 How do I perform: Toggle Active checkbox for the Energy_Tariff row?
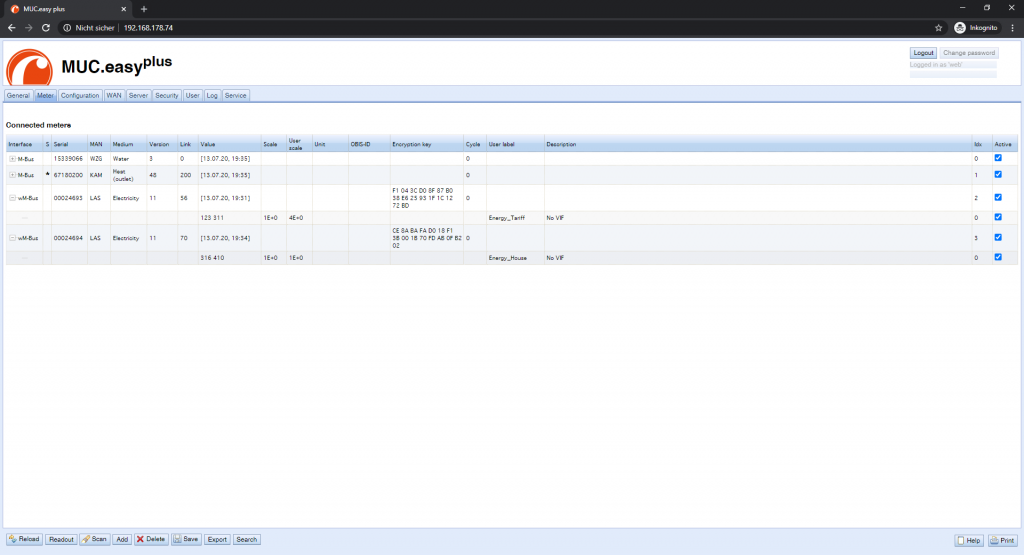(998, 217)
